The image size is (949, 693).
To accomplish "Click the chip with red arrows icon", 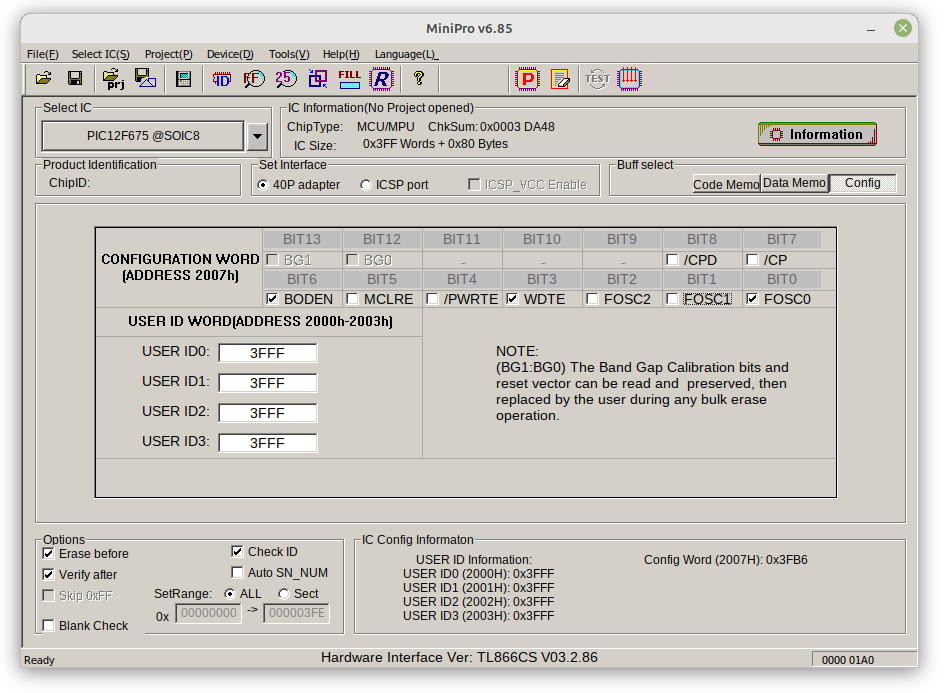I will point(629,79).
